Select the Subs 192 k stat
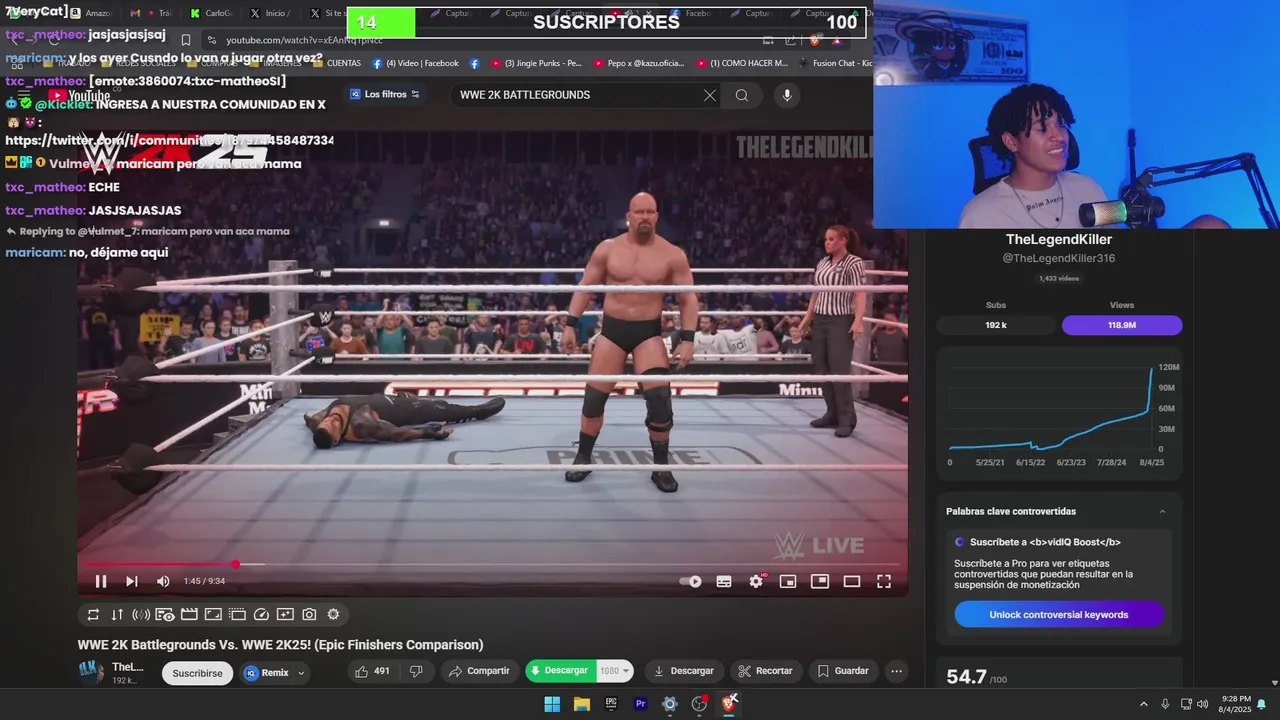The image size is (1280, 720). 996,325
